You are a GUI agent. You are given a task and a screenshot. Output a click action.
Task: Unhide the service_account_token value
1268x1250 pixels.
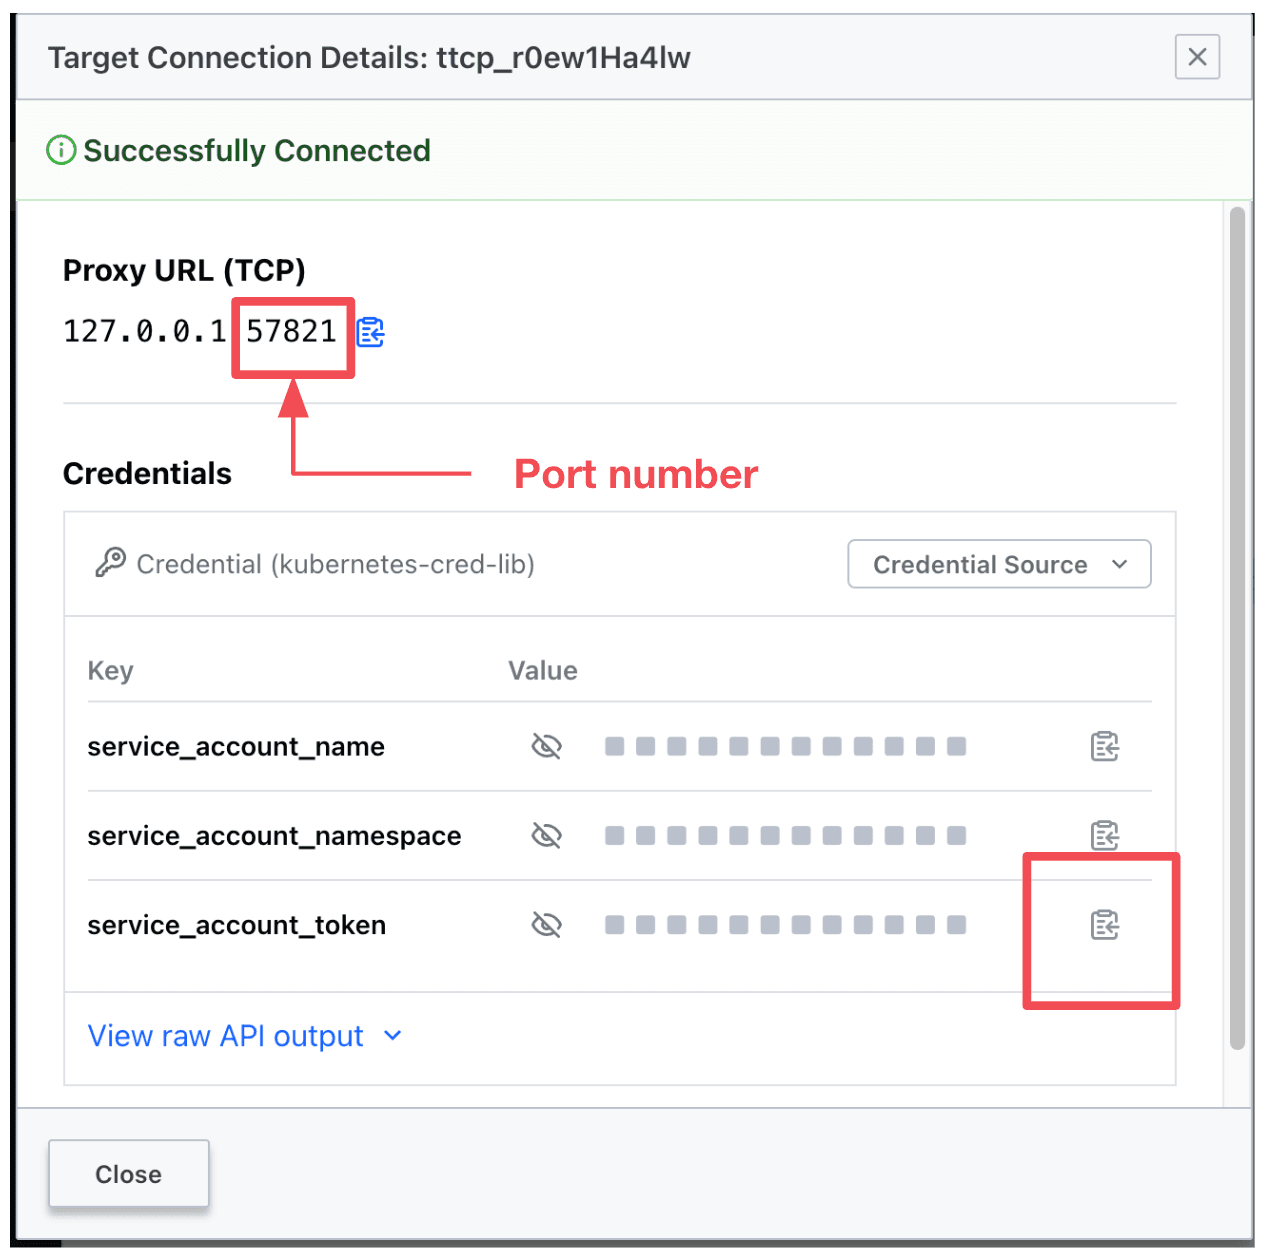[x=546, y=925]
